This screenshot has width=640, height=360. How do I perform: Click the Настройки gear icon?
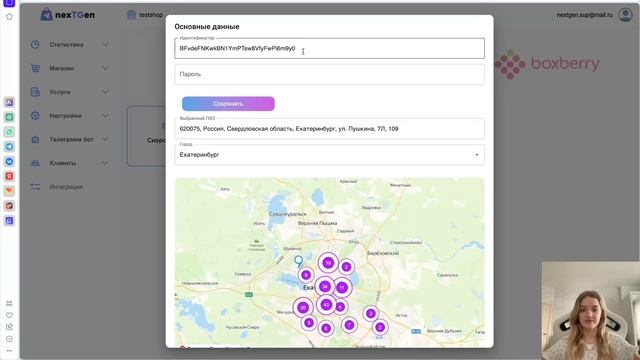coord(36,116)
